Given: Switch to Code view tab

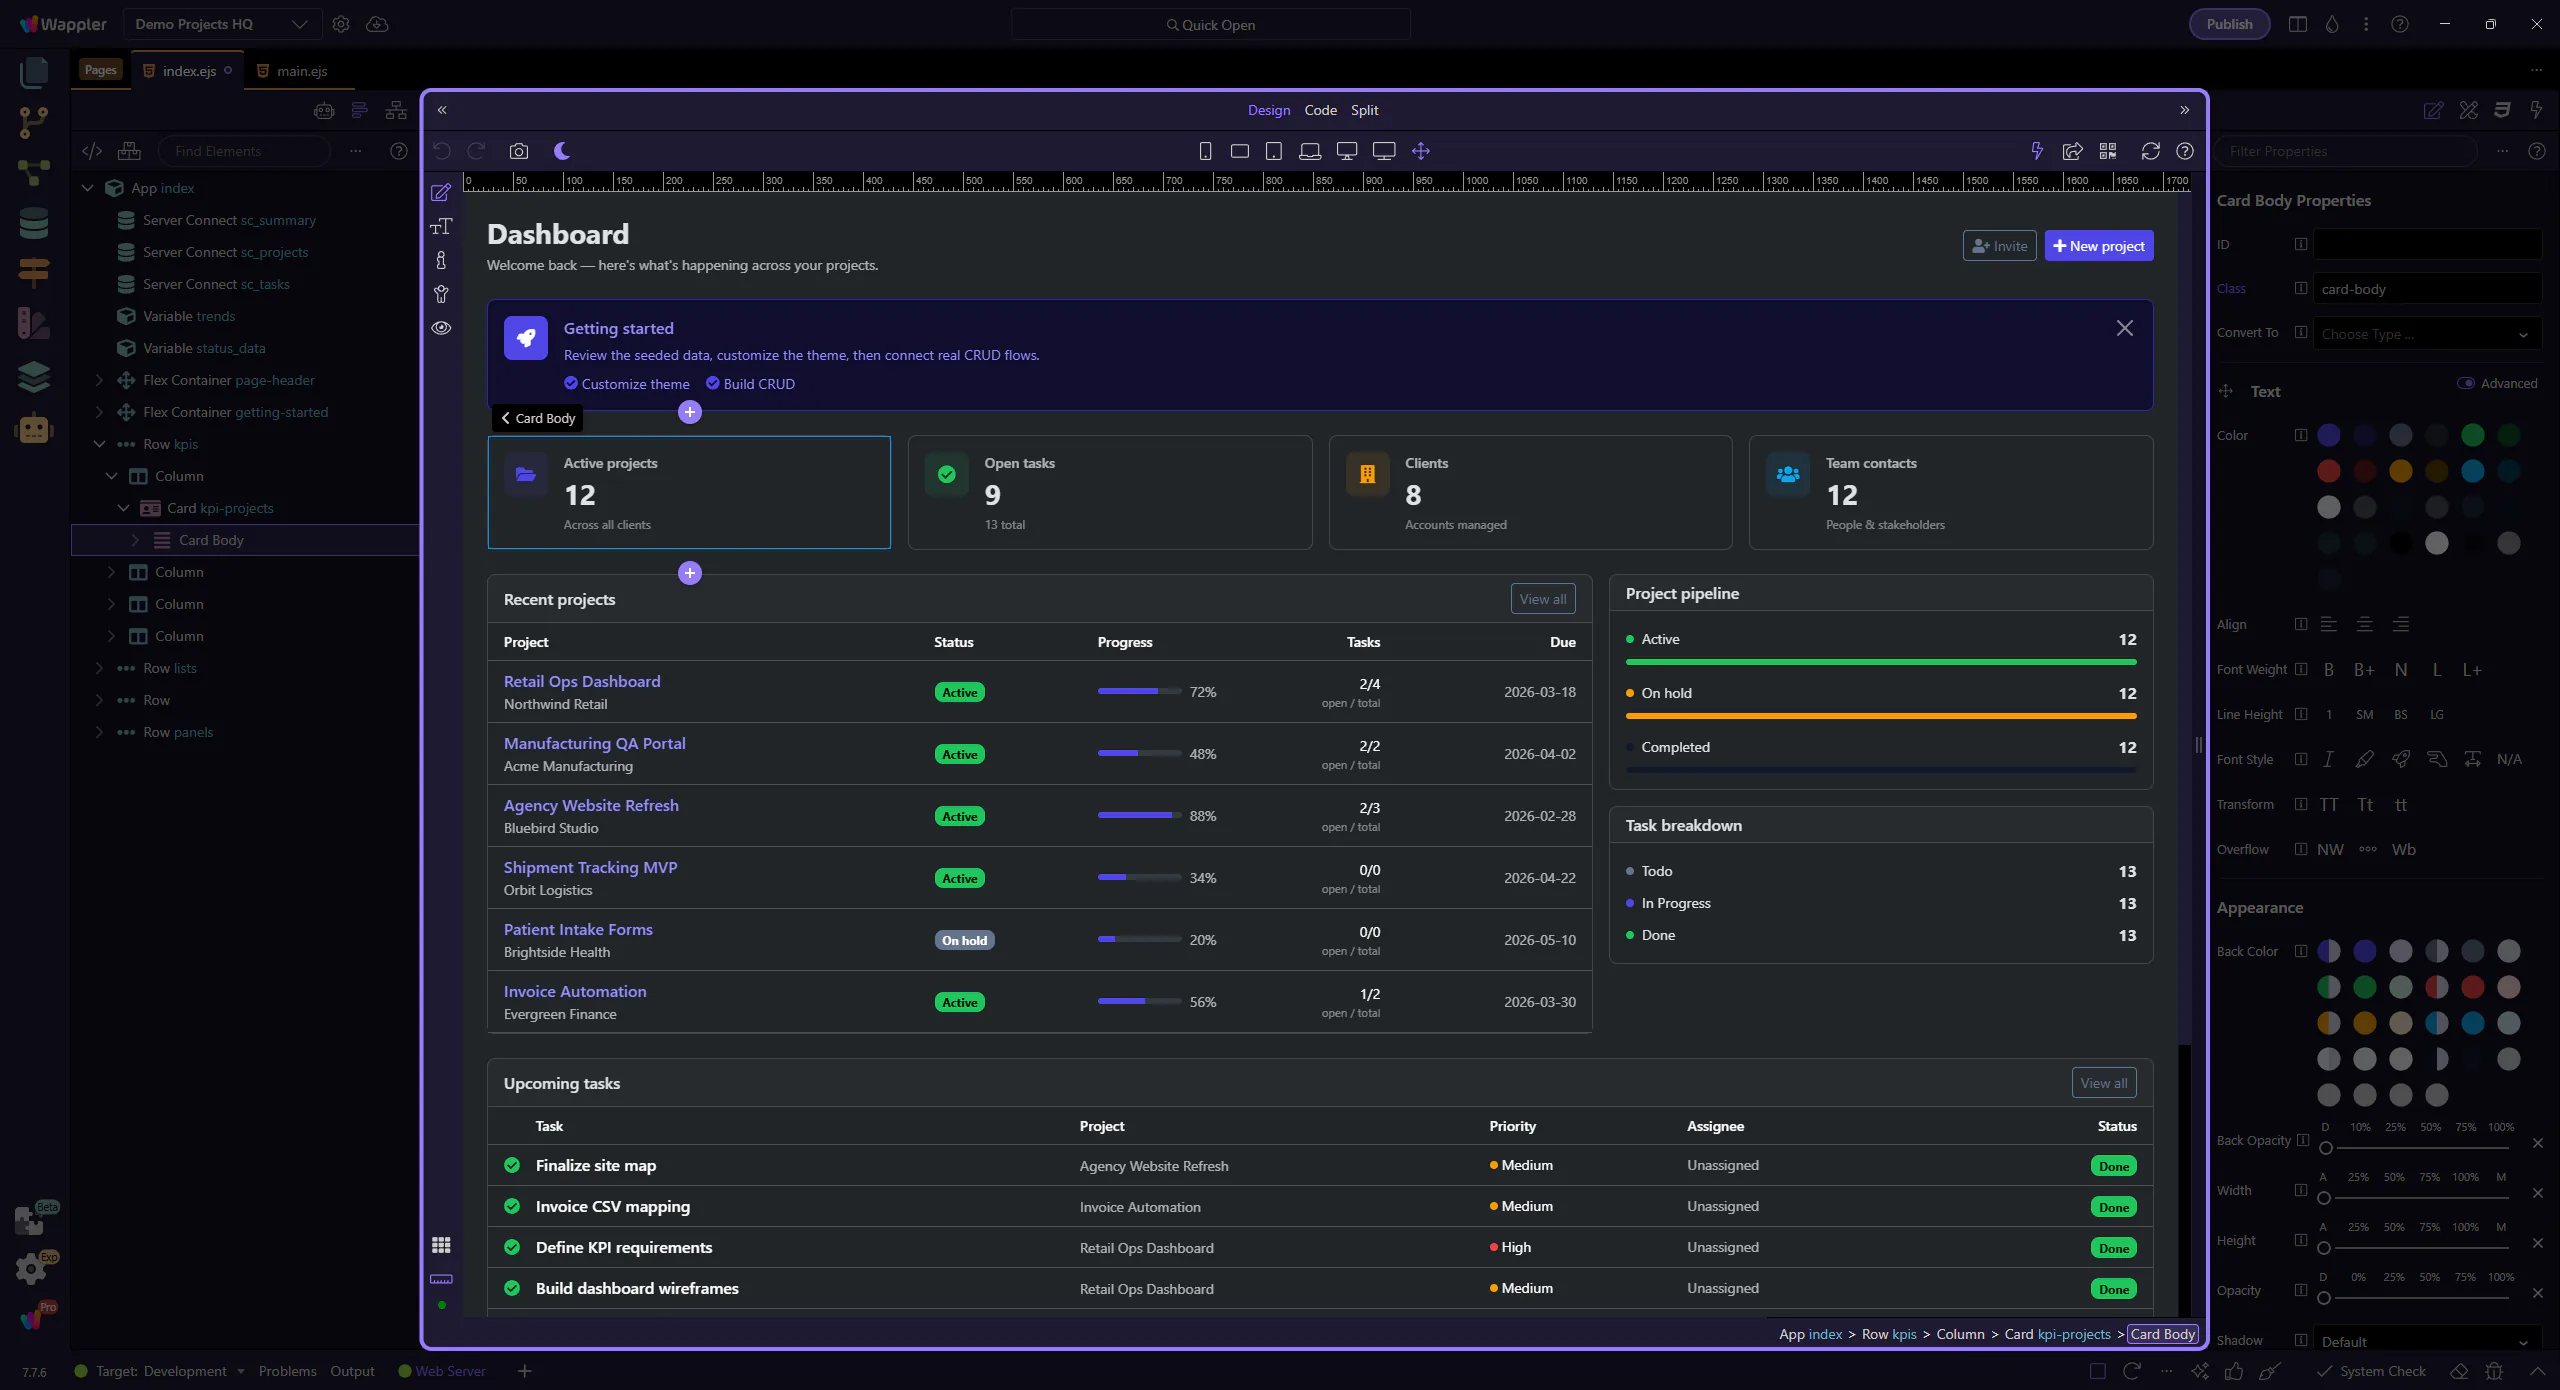Looking at the screenshot, I should coord(1320,110).
